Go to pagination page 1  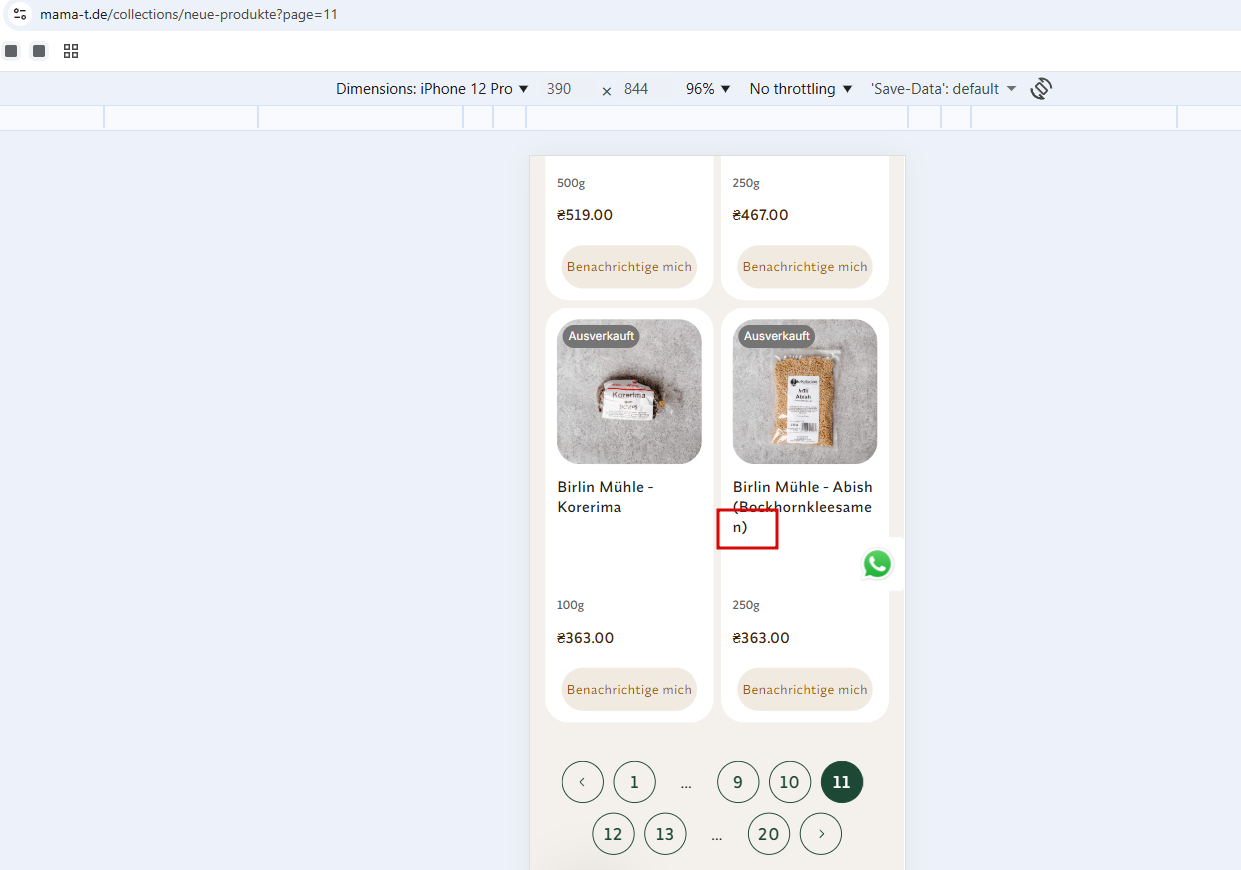[x=635, y=782]
